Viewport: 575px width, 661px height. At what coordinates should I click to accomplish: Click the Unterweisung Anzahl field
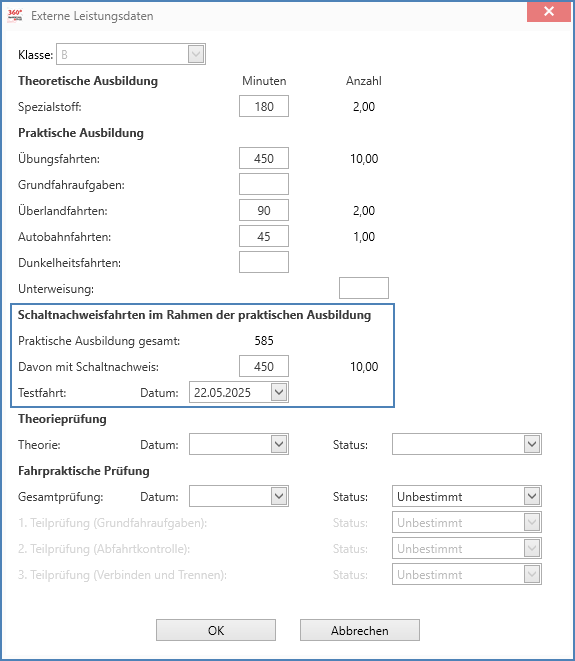click(x=364, y=288)
